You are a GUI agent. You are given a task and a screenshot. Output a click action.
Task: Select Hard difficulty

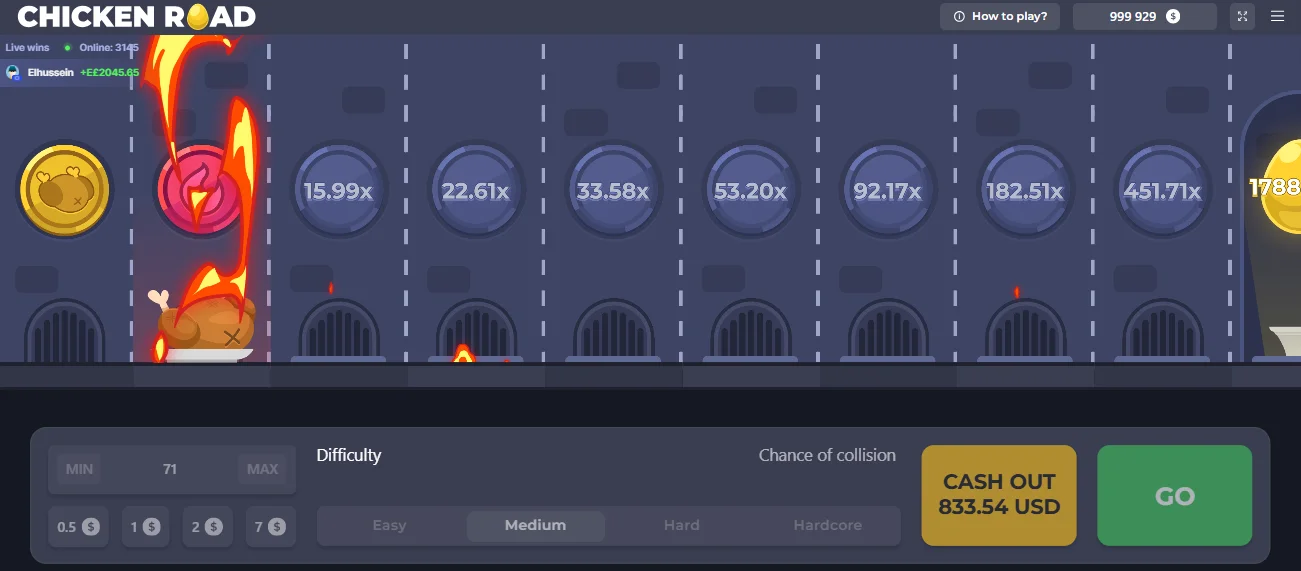coord(682,525)
